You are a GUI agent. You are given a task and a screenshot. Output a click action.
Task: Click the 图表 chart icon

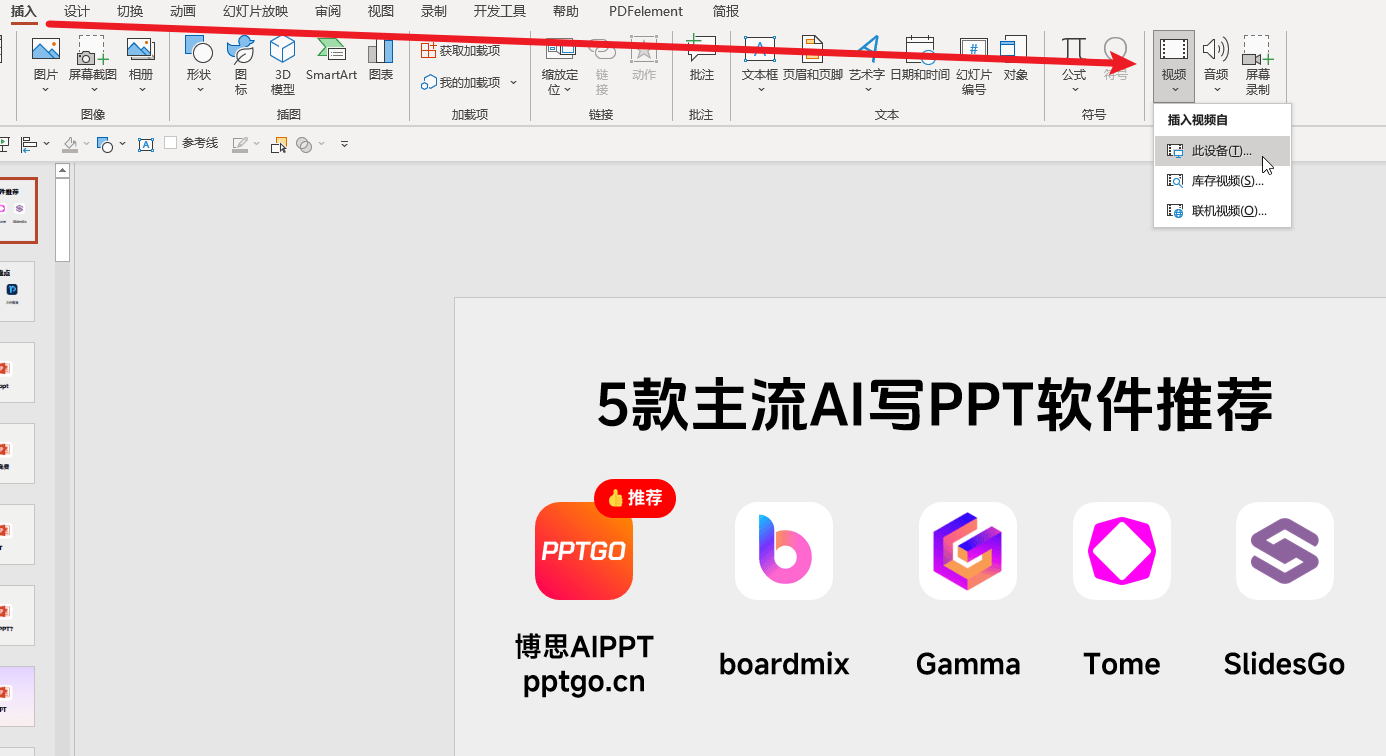tap(380, 50)
